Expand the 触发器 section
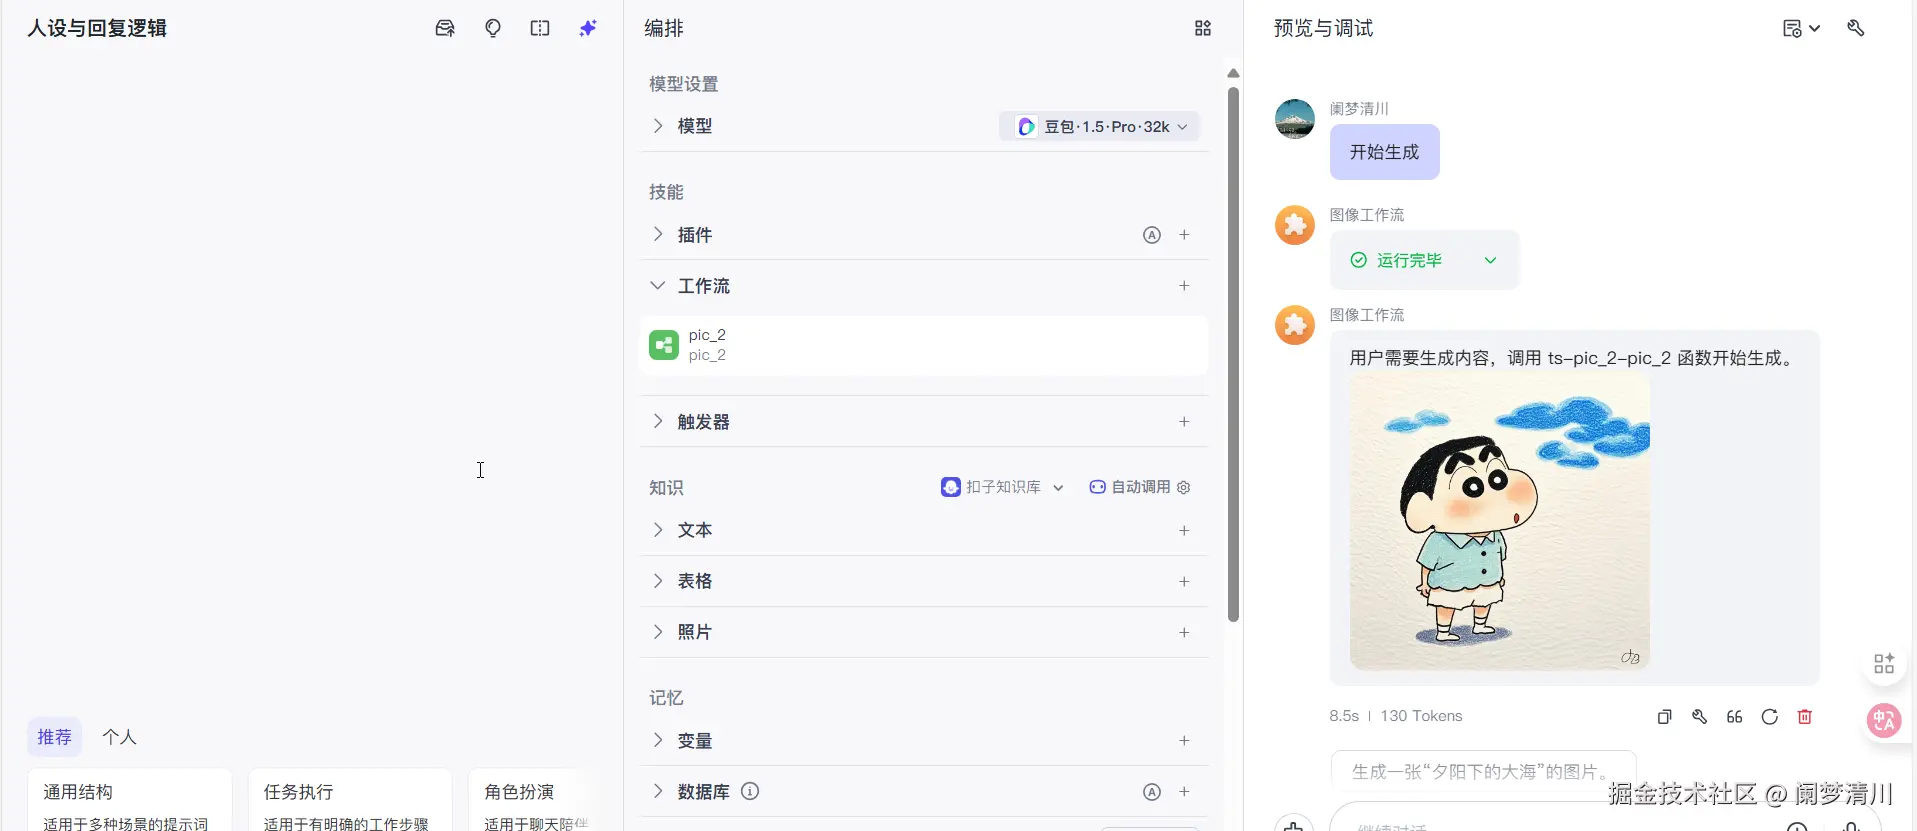 click(x=657, y=421)
